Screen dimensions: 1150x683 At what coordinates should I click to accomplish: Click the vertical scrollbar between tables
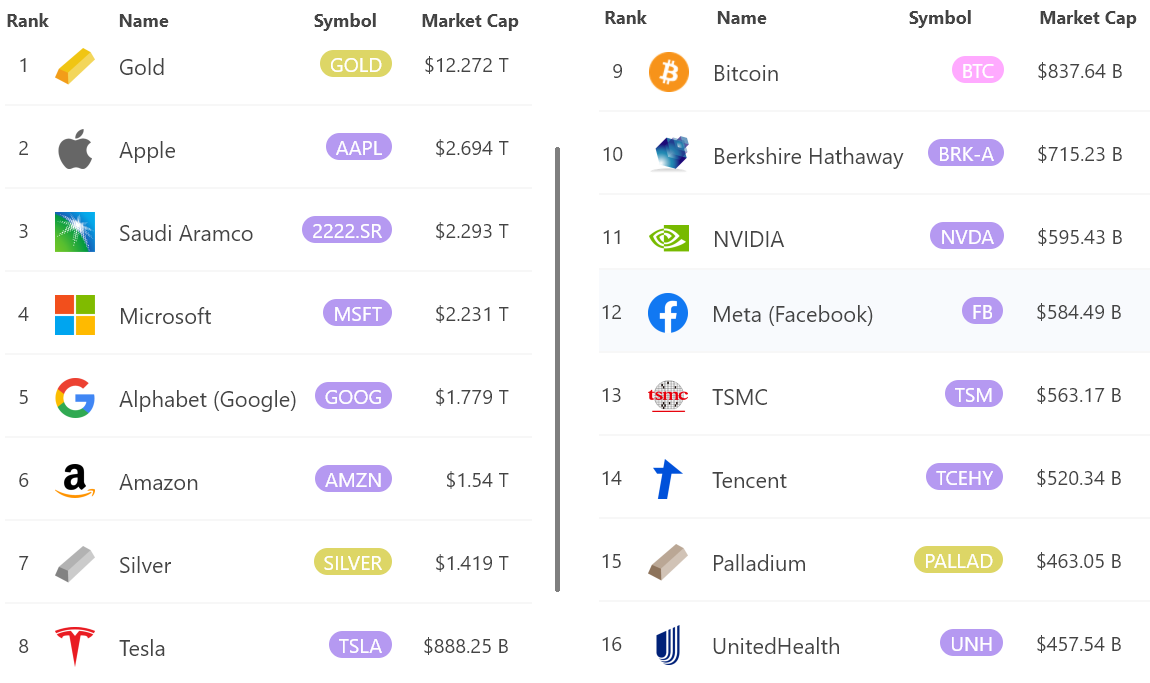(x=557, y=370)
